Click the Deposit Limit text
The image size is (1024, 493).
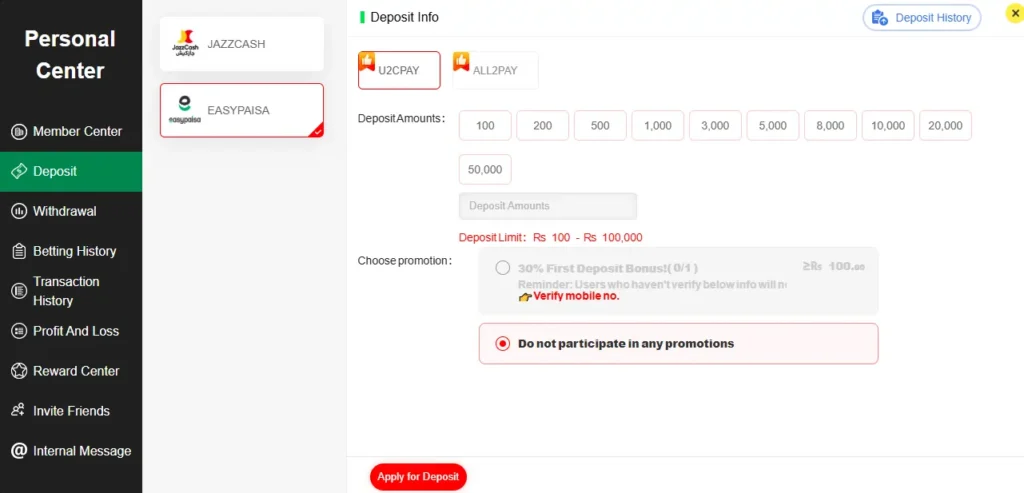551,238
